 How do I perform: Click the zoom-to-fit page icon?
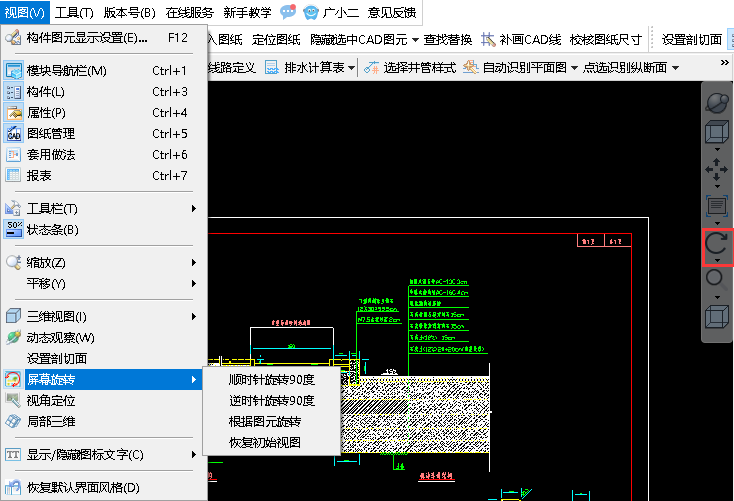pyautogui.click(x=717, y=206)
